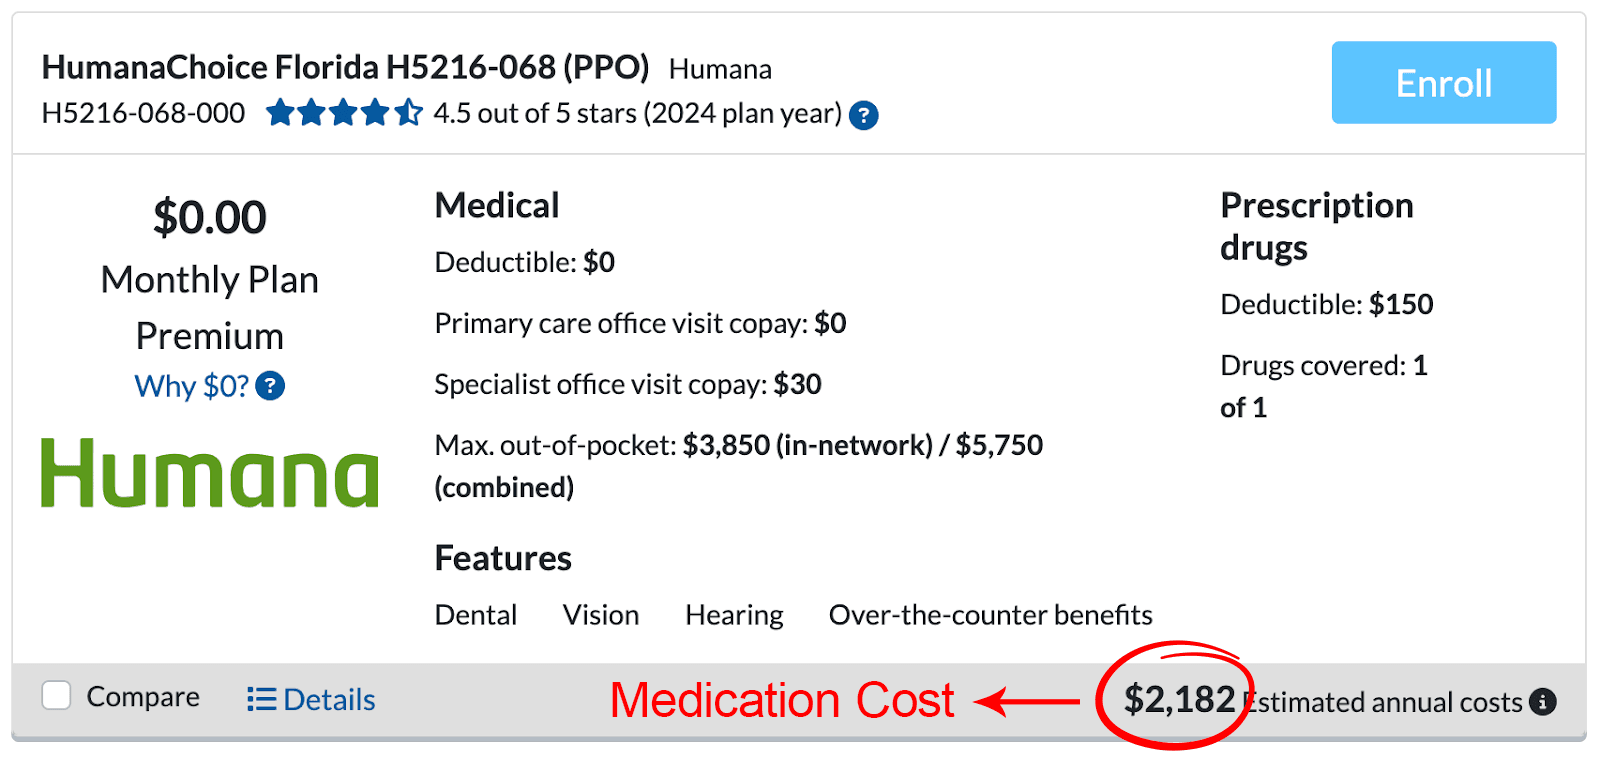Click the plan name HumanaChoice Florida H5216-068
This screenshot has width=1600, height=758.
click(x=346, y=66)
